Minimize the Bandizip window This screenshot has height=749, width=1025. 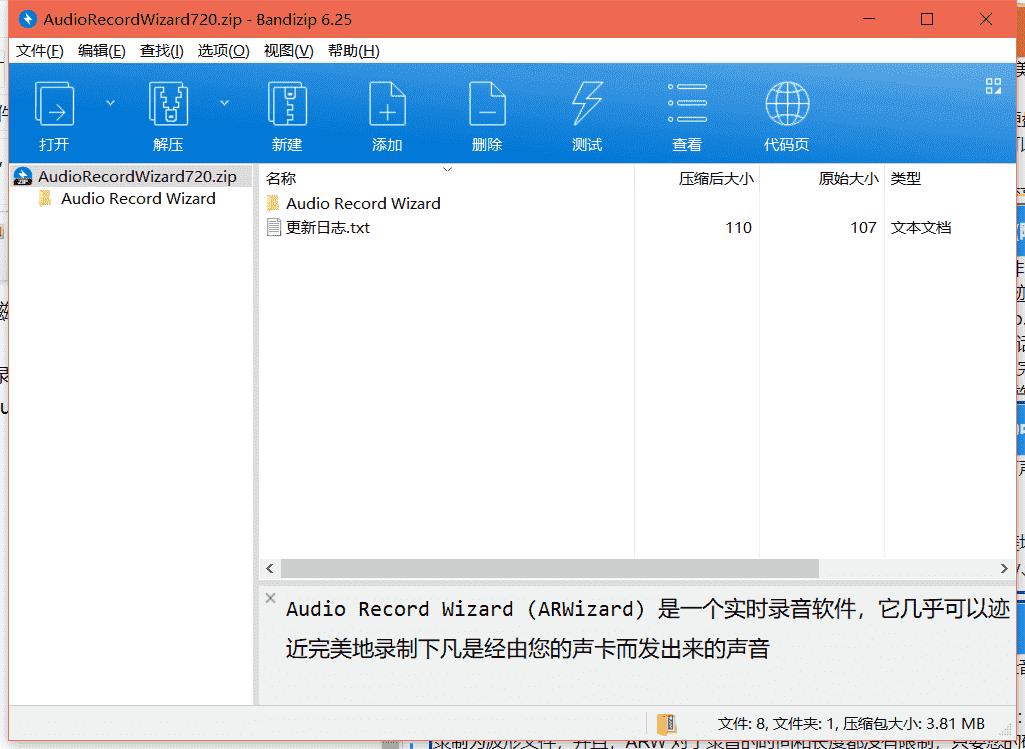(x=867, y=20)
